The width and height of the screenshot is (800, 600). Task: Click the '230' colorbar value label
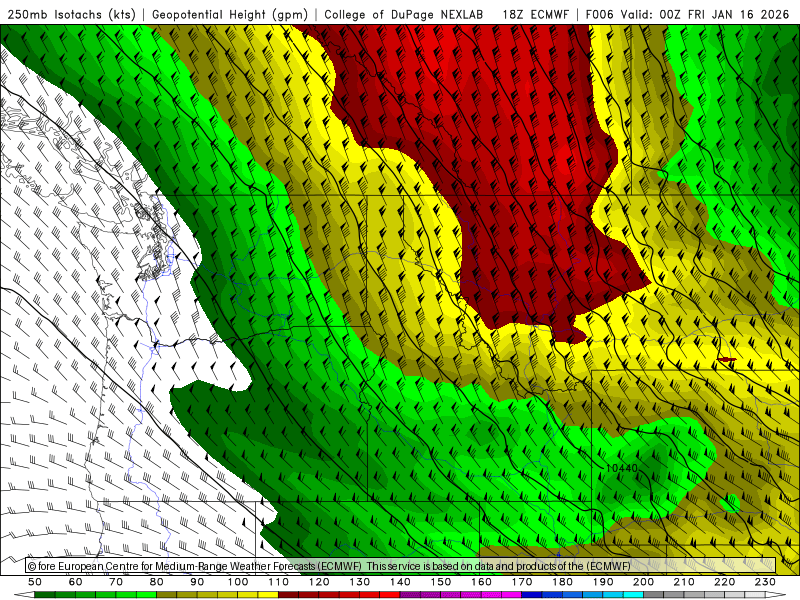765,582
